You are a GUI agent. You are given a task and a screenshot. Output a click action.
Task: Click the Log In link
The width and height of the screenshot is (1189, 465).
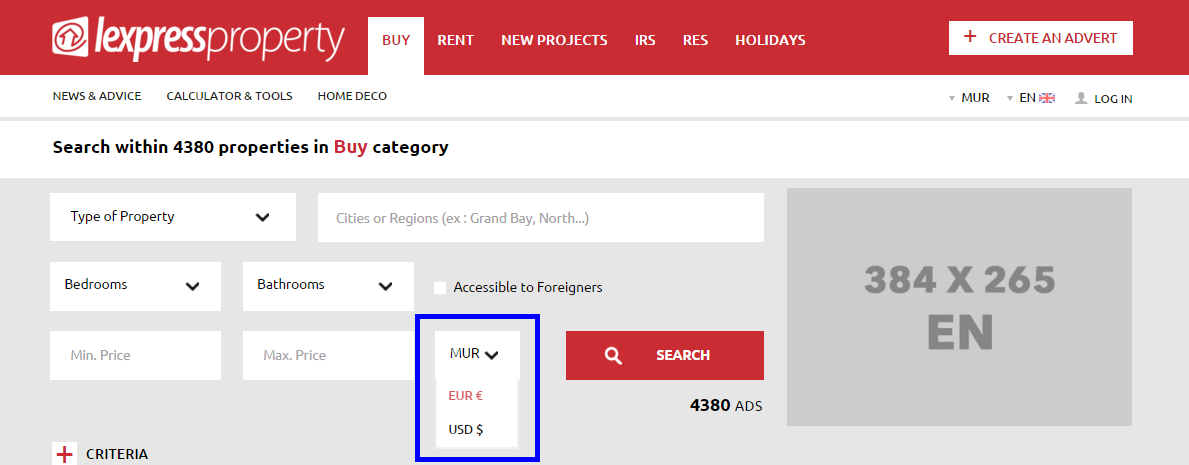pyautogui.click(x=1113, y=99)
